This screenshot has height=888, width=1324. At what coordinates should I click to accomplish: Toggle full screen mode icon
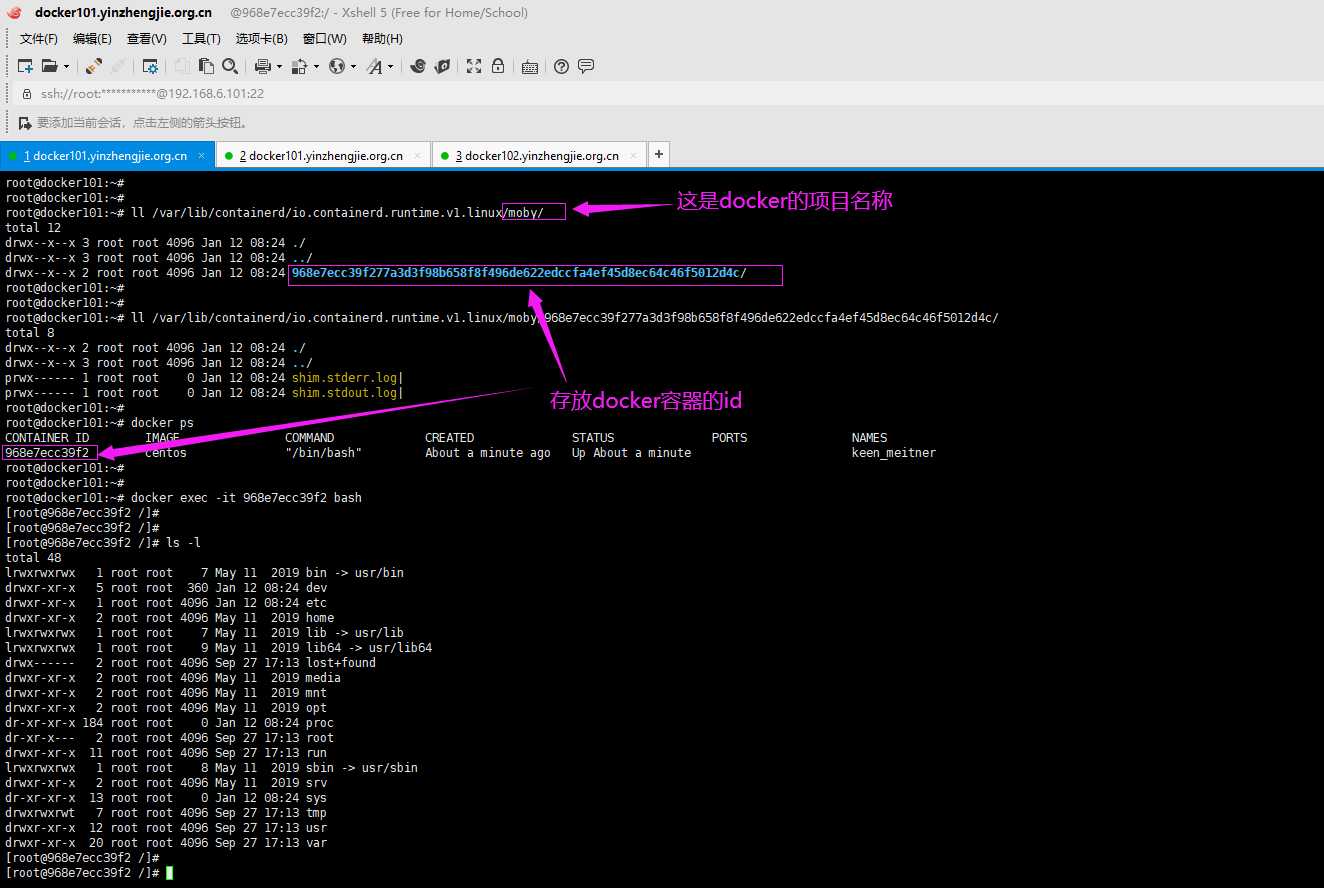[x=474, y=66]
